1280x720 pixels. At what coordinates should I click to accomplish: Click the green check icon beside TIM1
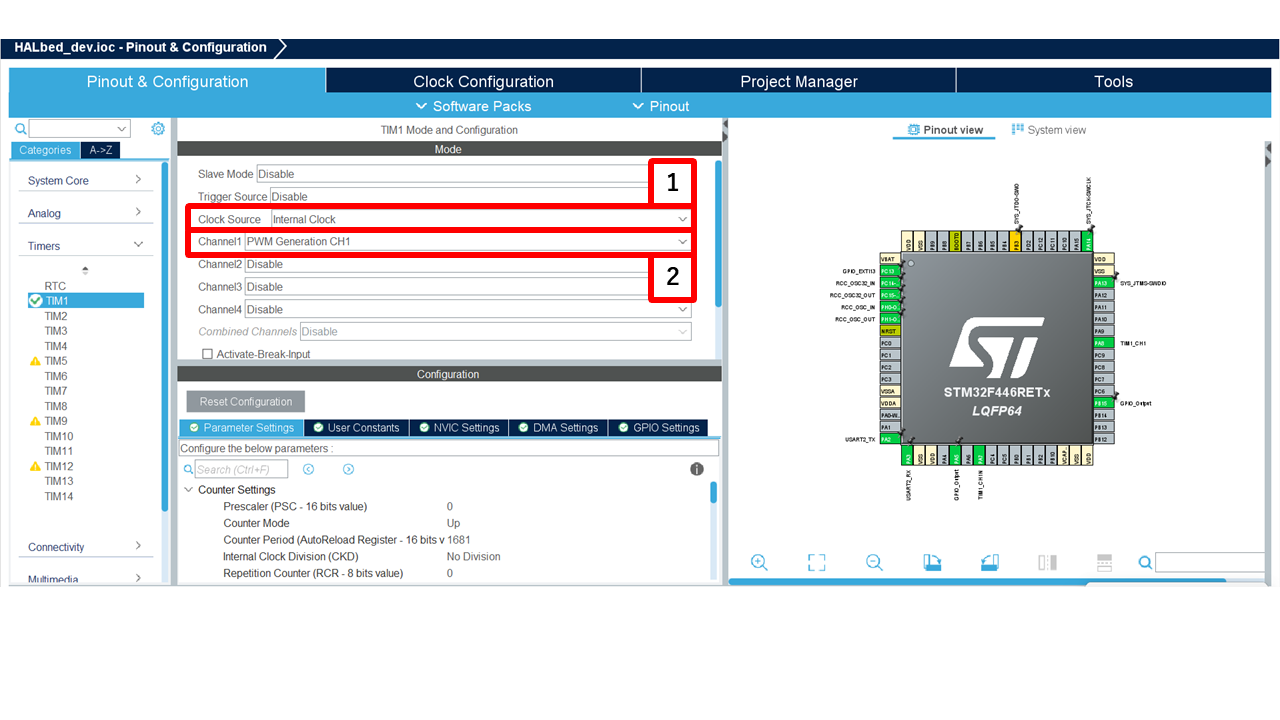[x=36, y=300]
